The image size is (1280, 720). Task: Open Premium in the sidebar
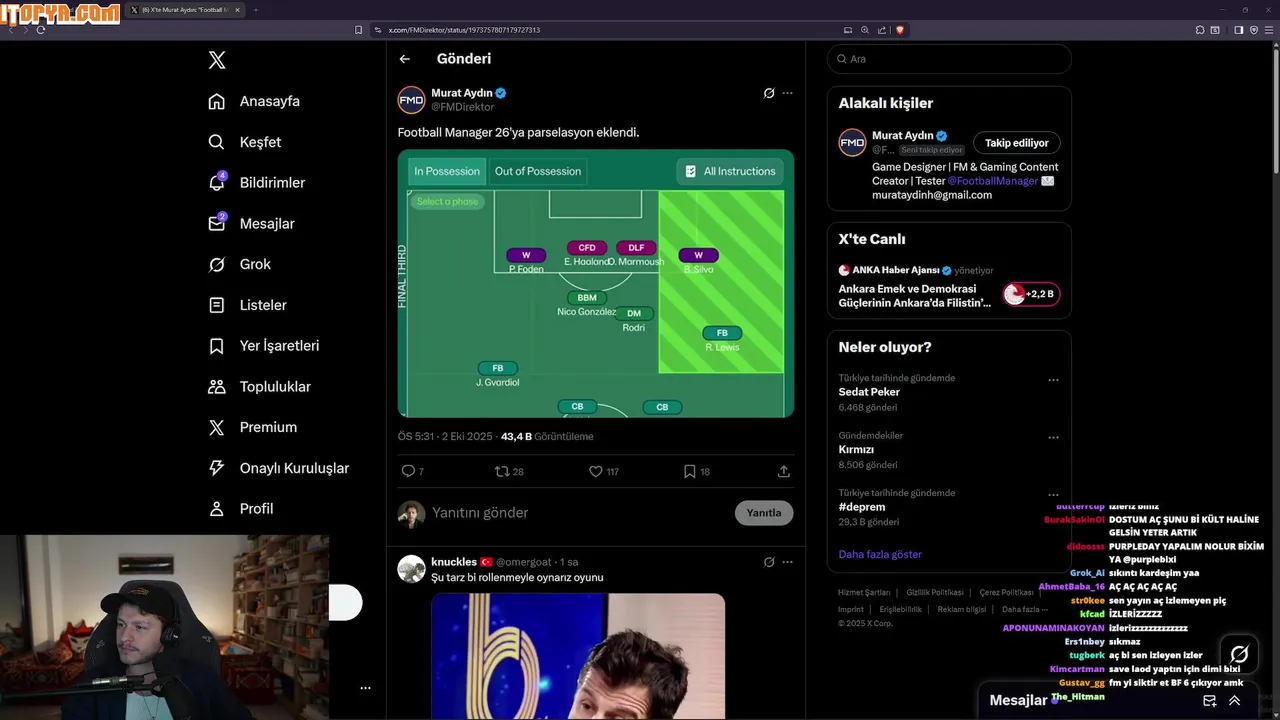pos(252,427)
